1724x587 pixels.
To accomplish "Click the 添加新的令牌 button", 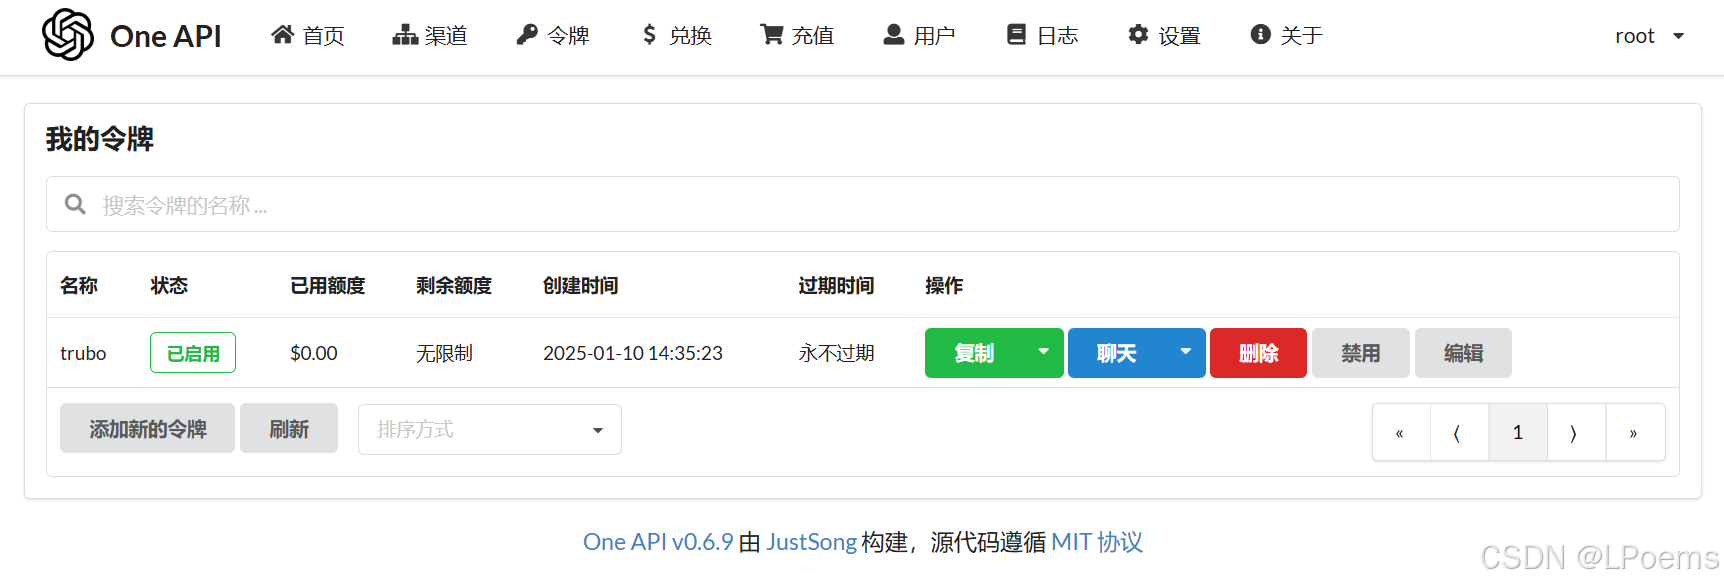I will point(147,428).
